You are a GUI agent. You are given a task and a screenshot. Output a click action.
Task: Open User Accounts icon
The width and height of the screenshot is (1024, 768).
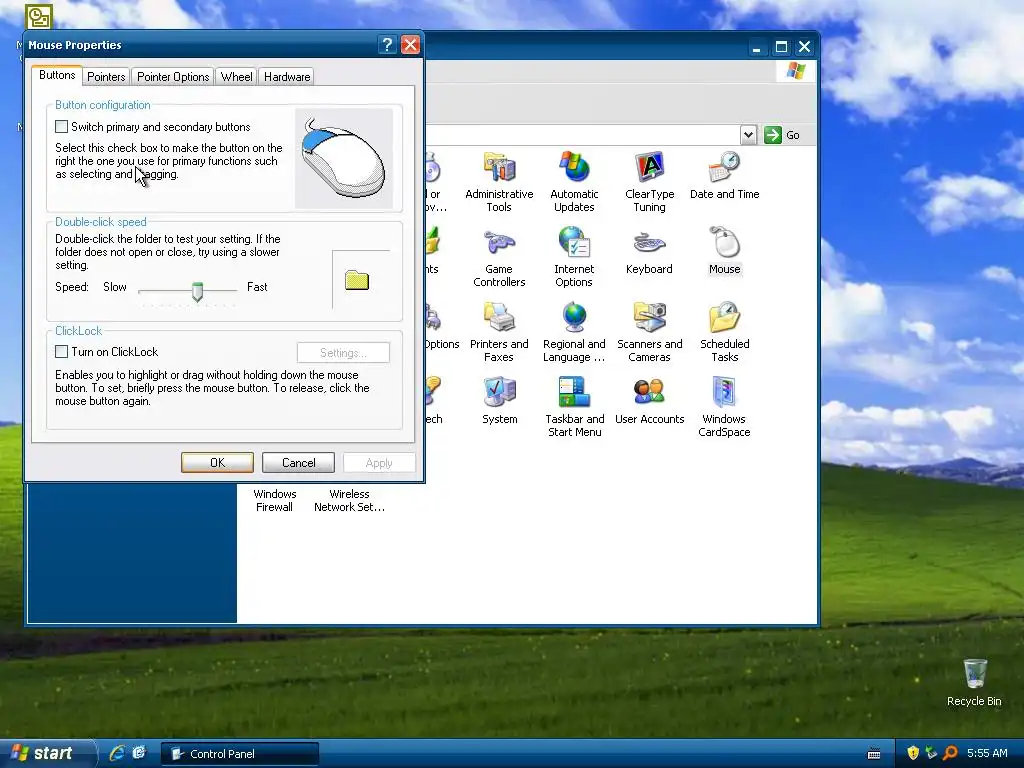point(649,400)
